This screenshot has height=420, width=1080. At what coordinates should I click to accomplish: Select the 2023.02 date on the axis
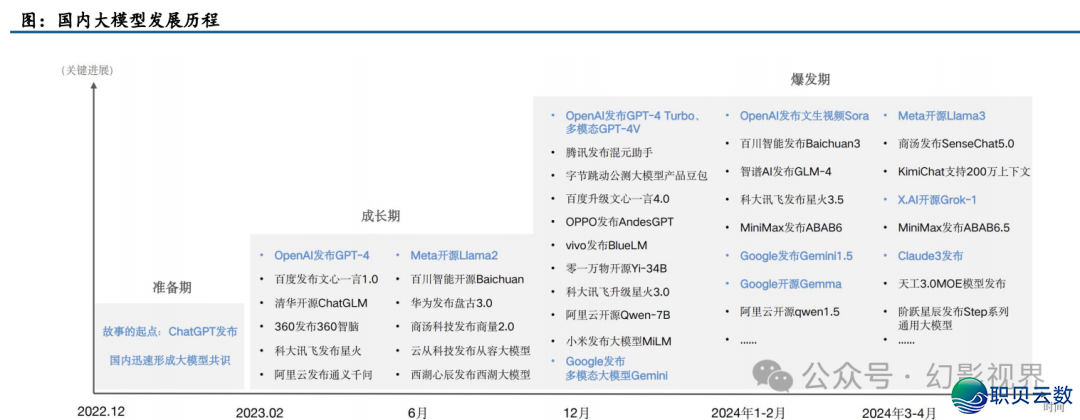[259, 411]
